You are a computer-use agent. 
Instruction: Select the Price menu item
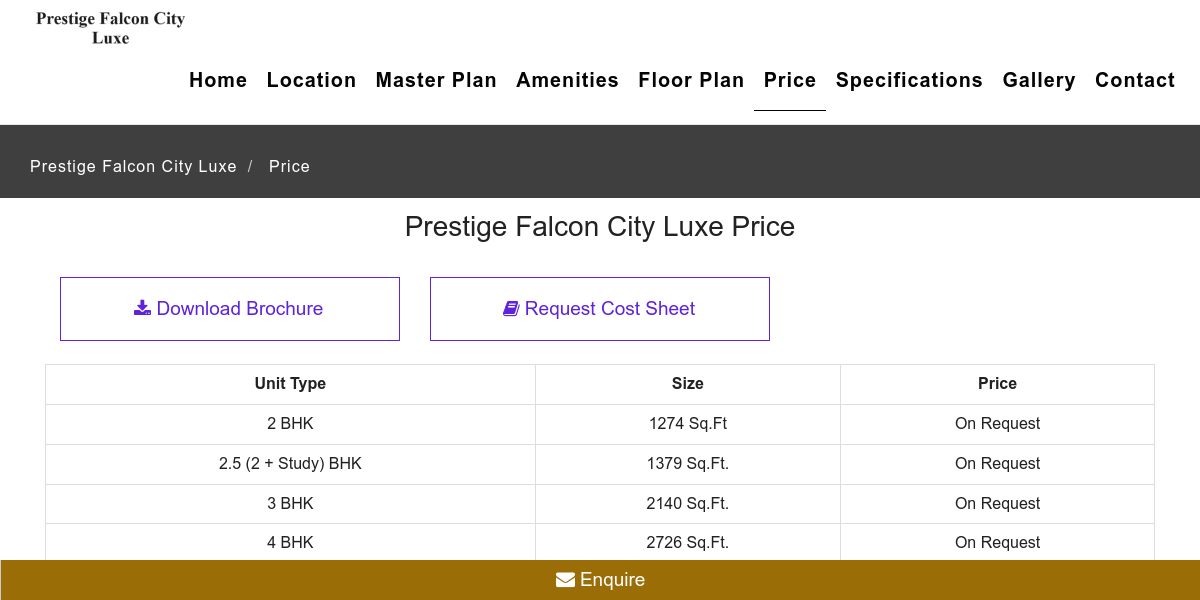click(x=790, y=80)
